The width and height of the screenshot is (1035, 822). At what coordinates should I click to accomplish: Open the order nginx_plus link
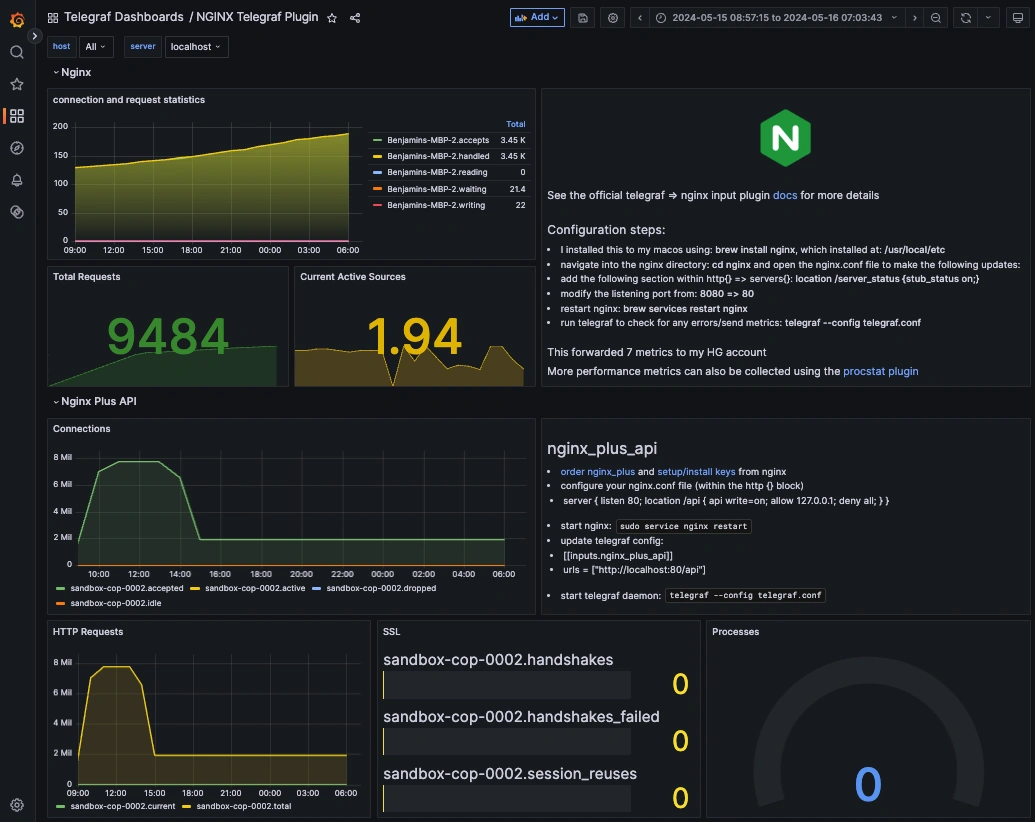pos(597,472)
